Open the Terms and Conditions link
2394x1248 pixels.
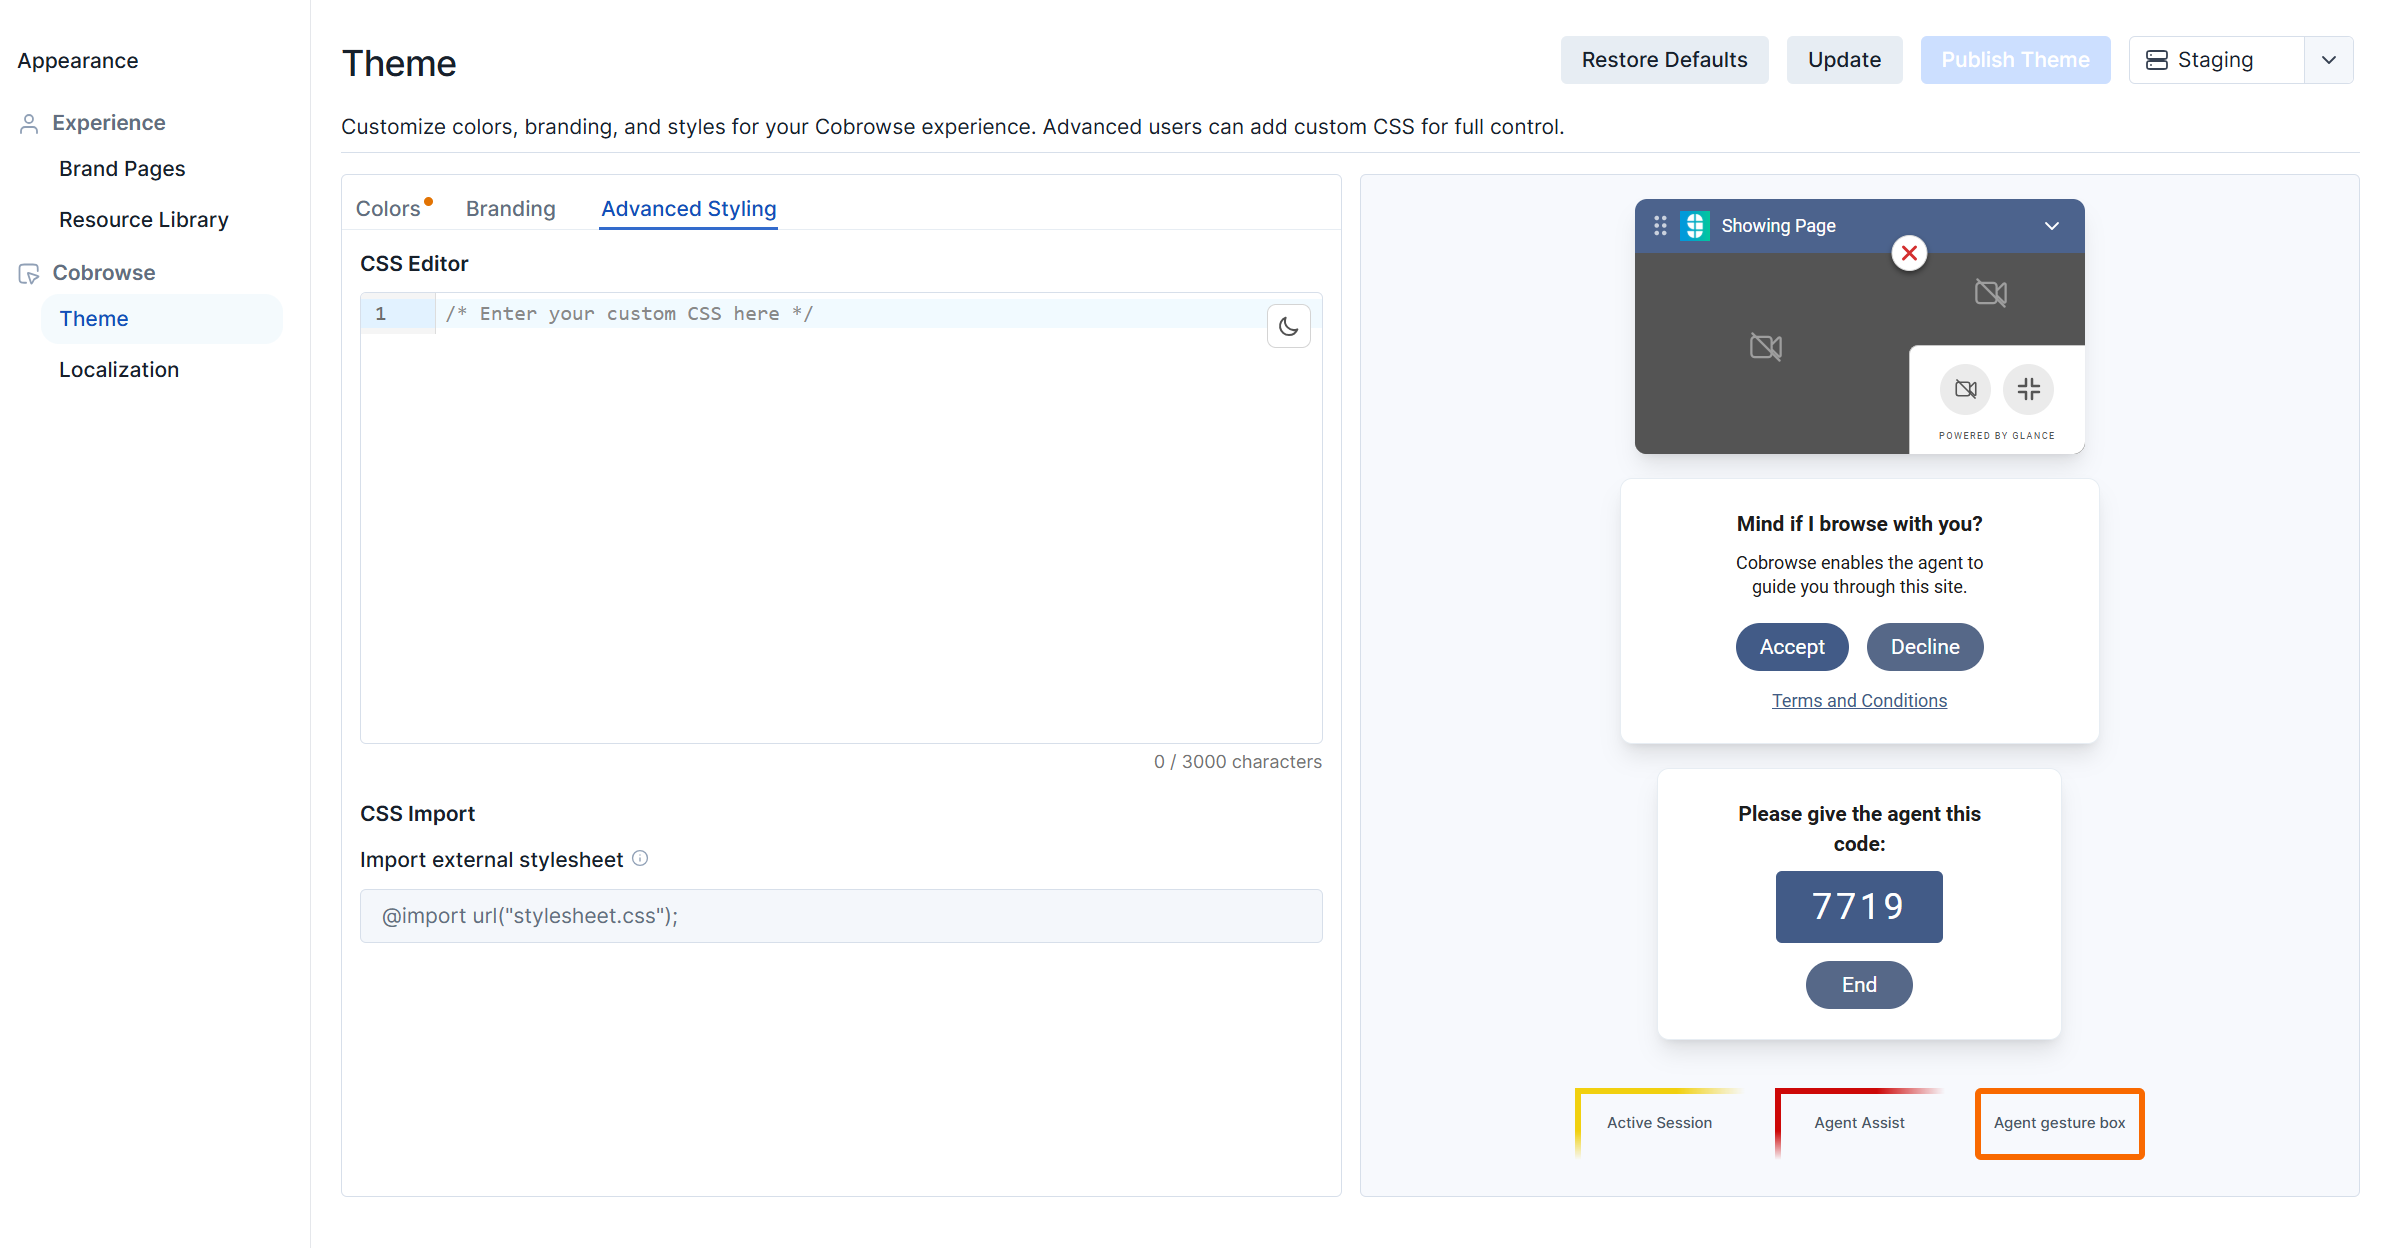[1860, 700]
